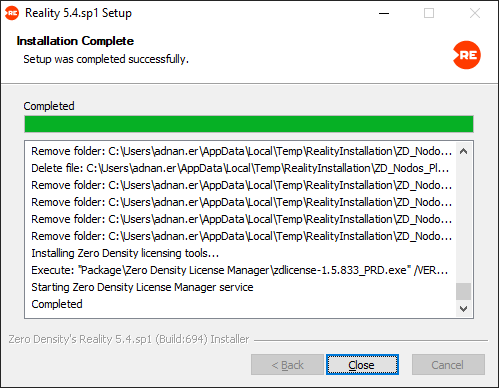The height and width of the screenshot is (388, 499).
Task: Click the scrollbar thumb in the install log
Action: click(463, 292)
